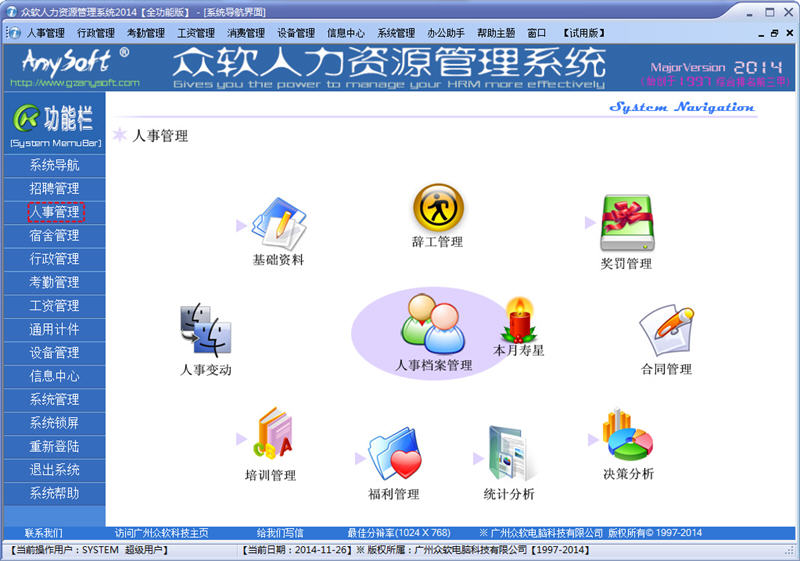
Task: Click the 最佳分辨率(1024 X 768) text
Action: (399, 533)
